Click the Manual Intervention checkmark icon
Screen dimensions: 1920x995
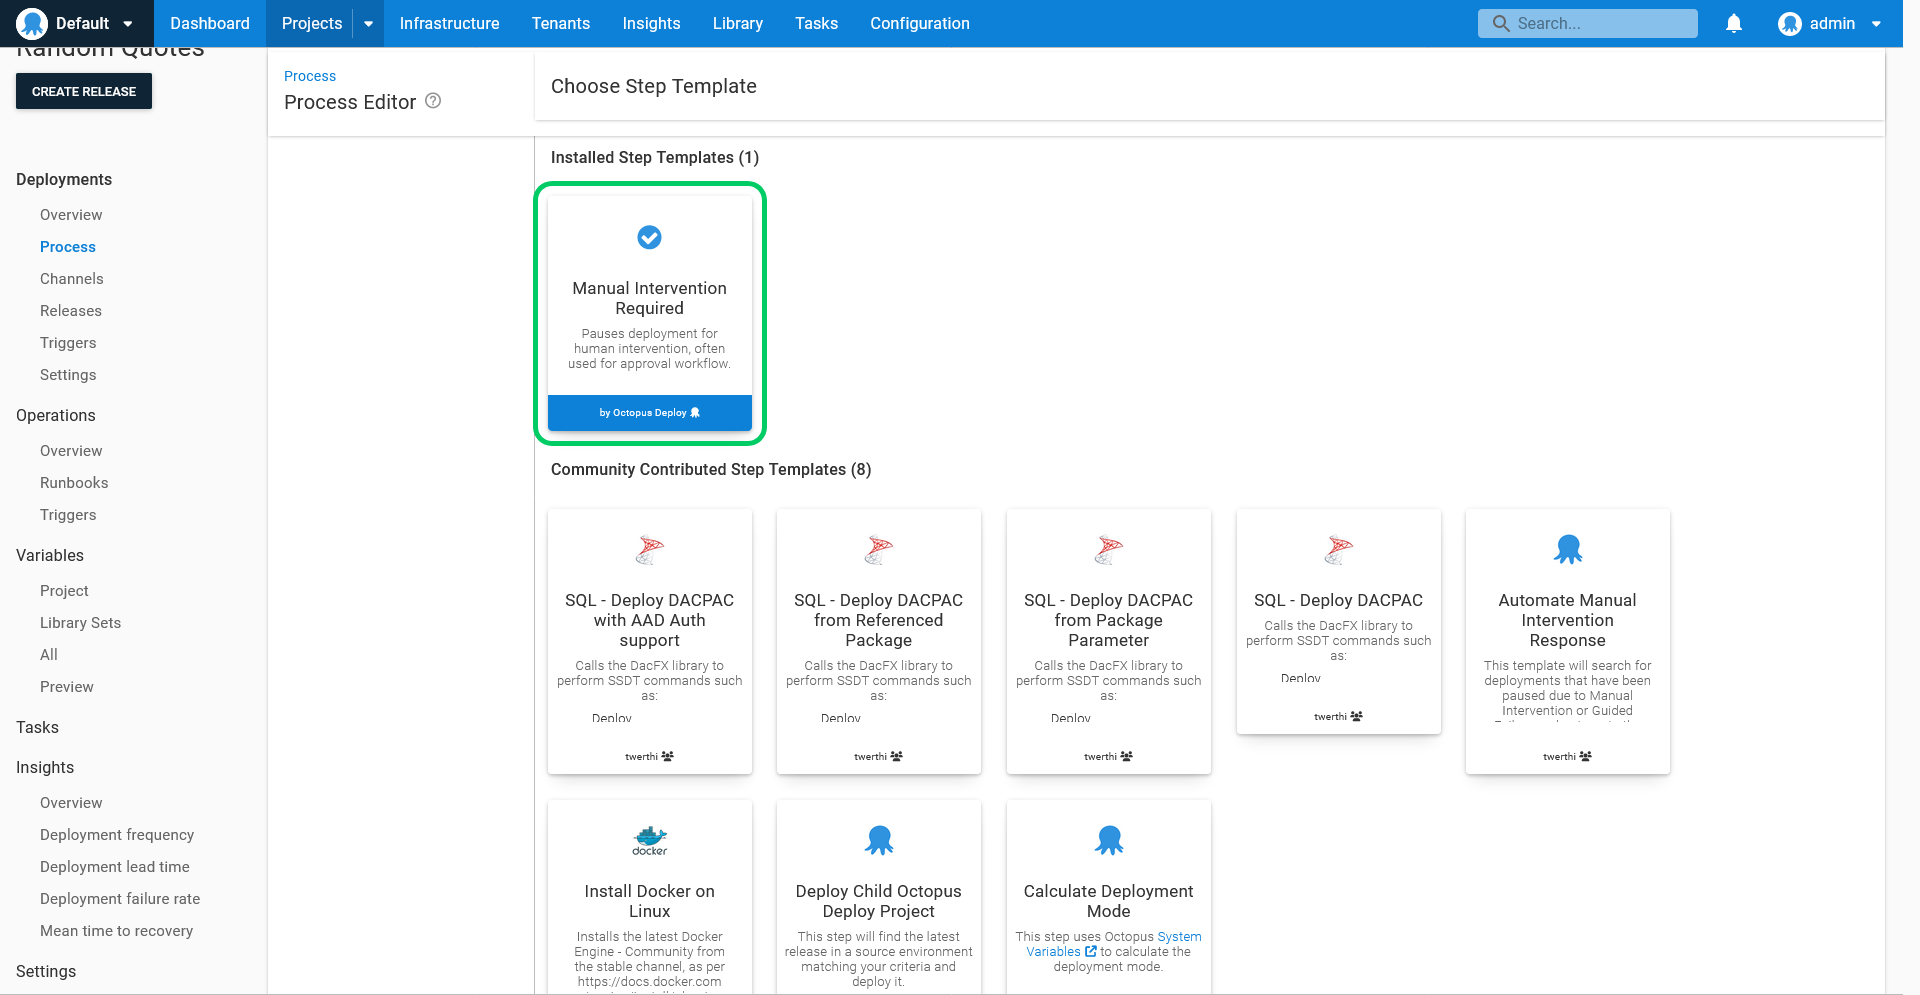tap(650, 237)
